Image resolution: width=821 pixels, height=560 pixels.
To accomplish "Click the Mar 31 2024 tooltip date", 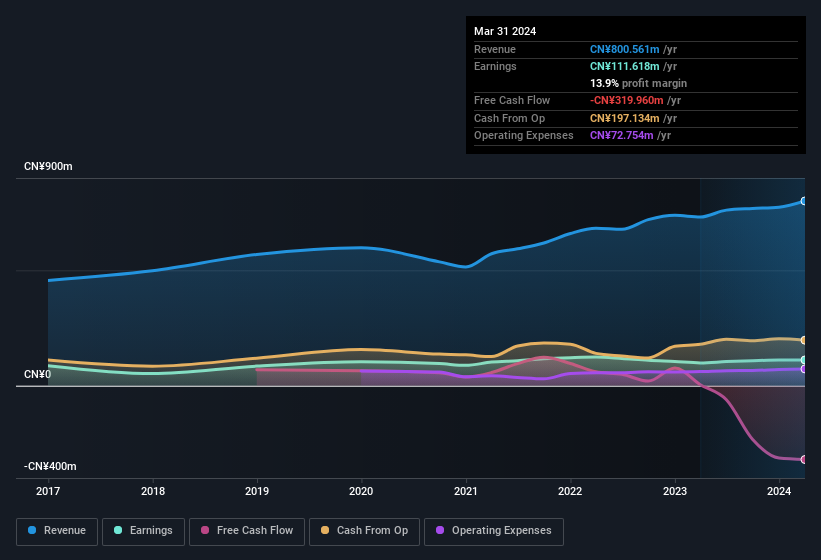I will click(x=505, y=31).
